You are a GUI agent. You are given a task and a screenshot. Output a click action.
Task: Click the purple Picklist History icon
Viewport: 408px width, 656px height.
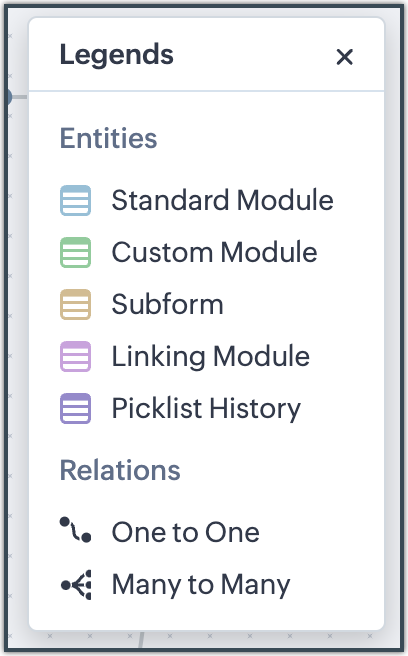tap(75, 408)
